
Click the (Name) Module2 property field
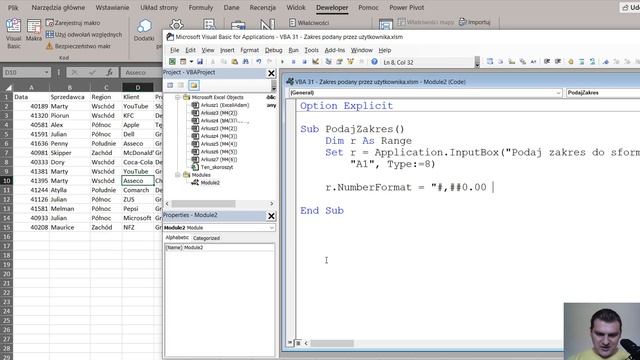(219, 247)
